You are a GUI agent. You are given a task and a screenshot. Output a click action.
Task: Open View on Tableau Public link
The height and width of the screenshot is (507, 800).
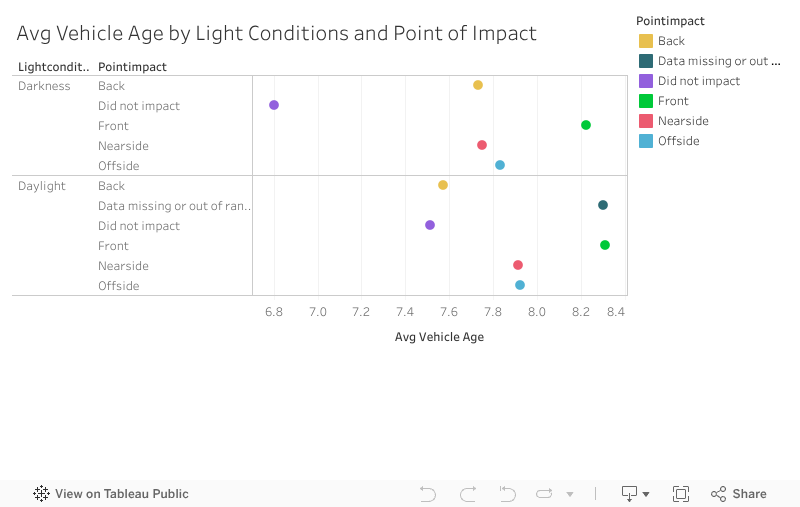121,494
